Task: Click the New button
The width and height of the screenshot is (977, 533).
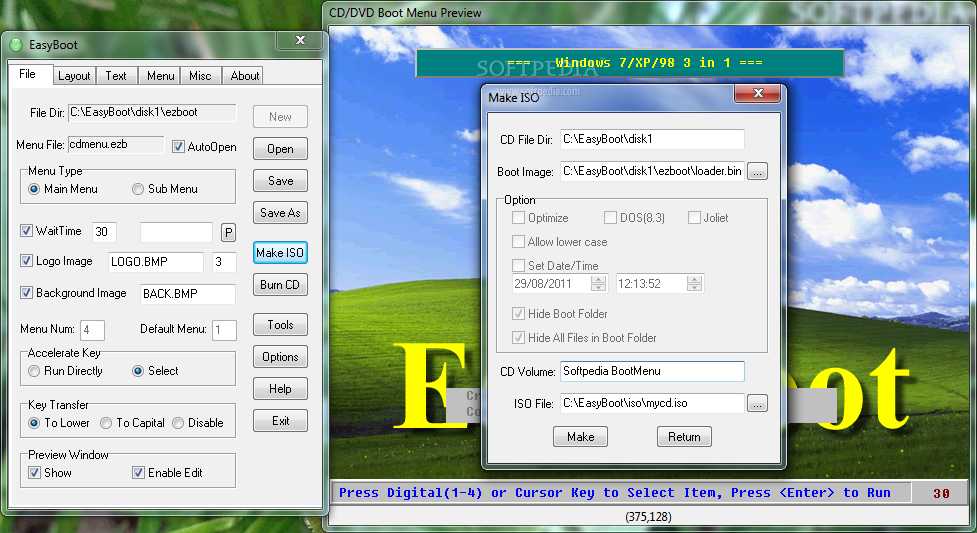Action: (x=280, y=117)
